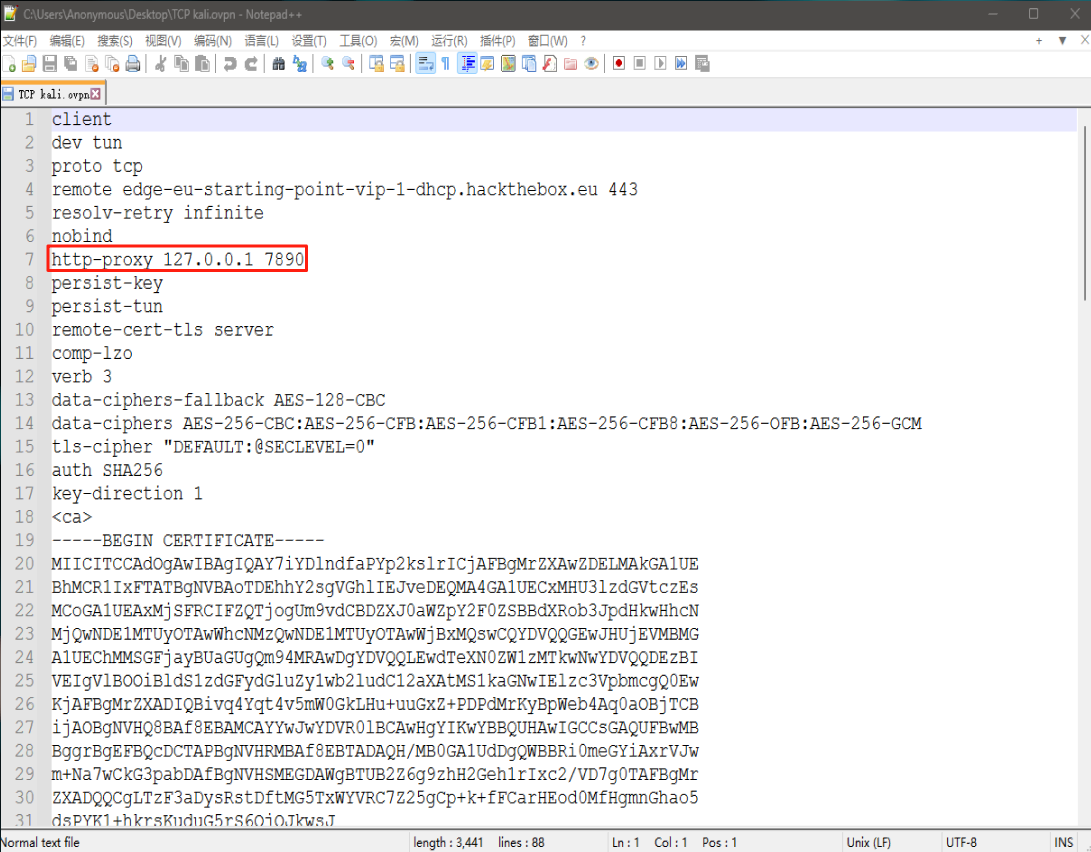Click the plus button to add new tab
Viewport: 1091px width, 852px height.
click(x=1038, y=41)
